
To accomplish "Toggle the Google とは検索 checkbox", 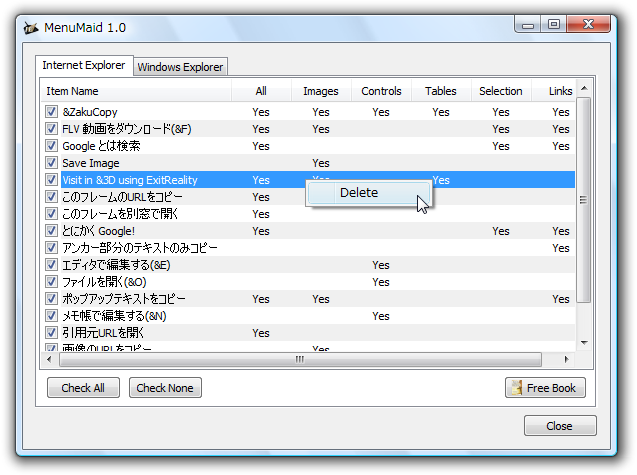I will tap(51, 146).
